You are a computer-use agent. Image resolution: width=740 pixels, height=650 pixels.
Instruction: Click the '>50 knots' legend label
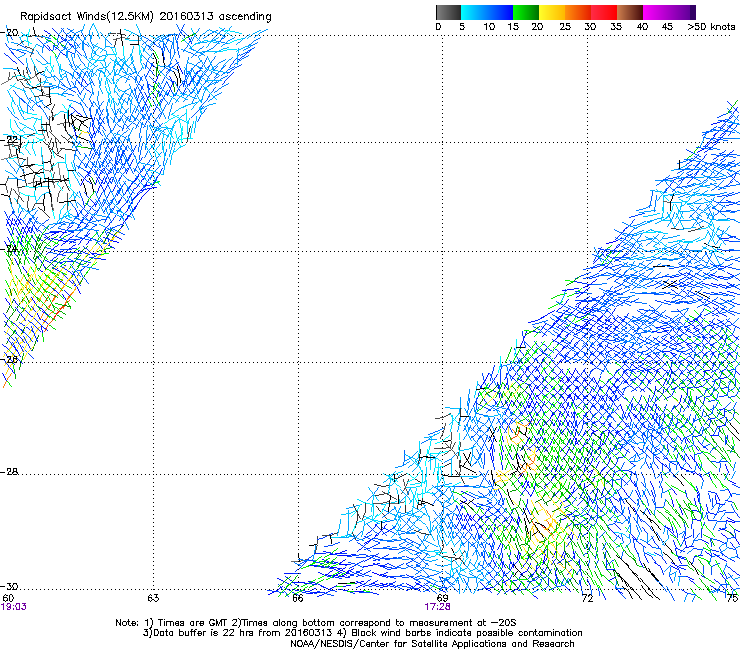pyautogui.click(x=711, y=27)
